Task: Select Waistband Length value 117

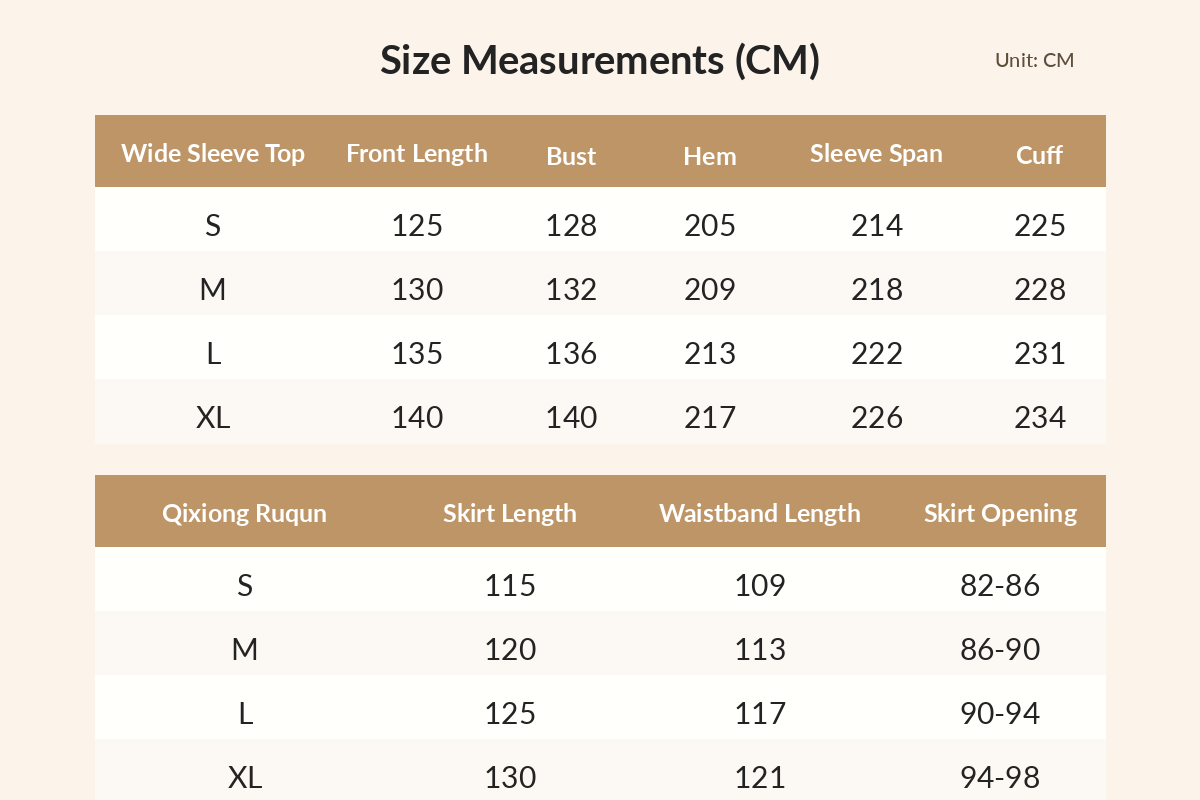Action: [x=760, y=713]
